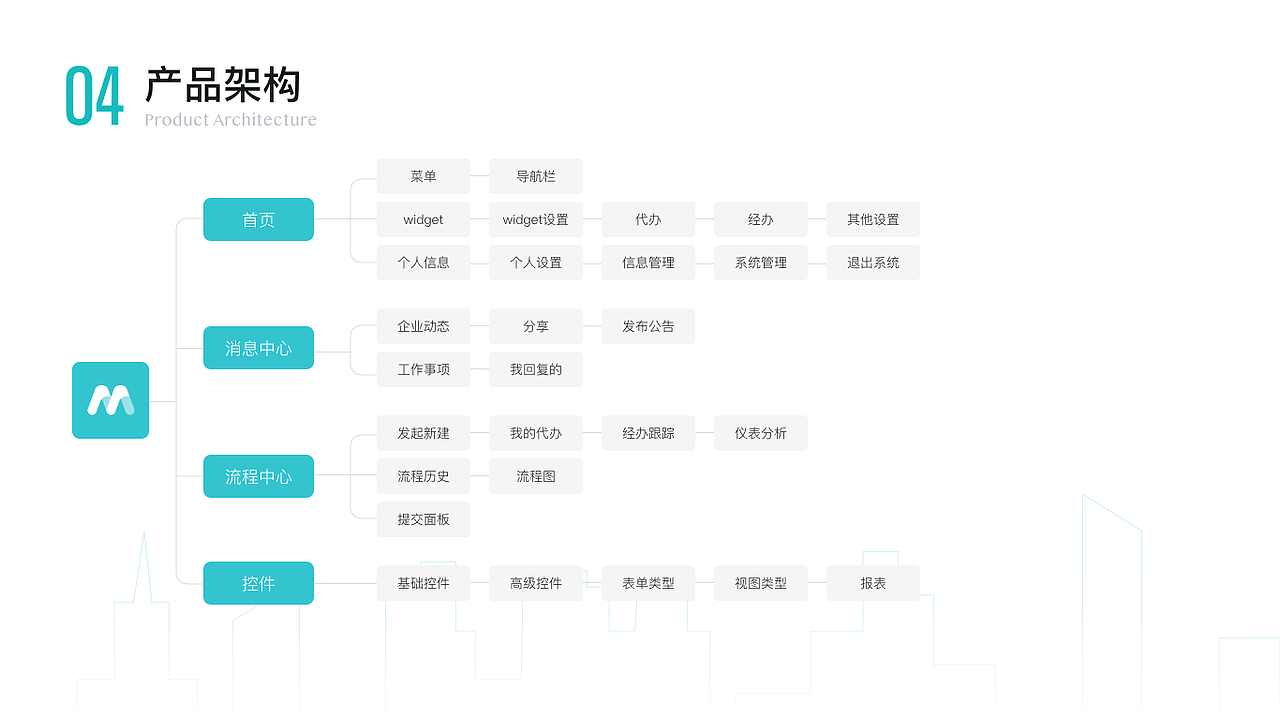The height and width of the screenshot is (720, 1280).
Task: Select the 首页 node
Action: point(258,219)
